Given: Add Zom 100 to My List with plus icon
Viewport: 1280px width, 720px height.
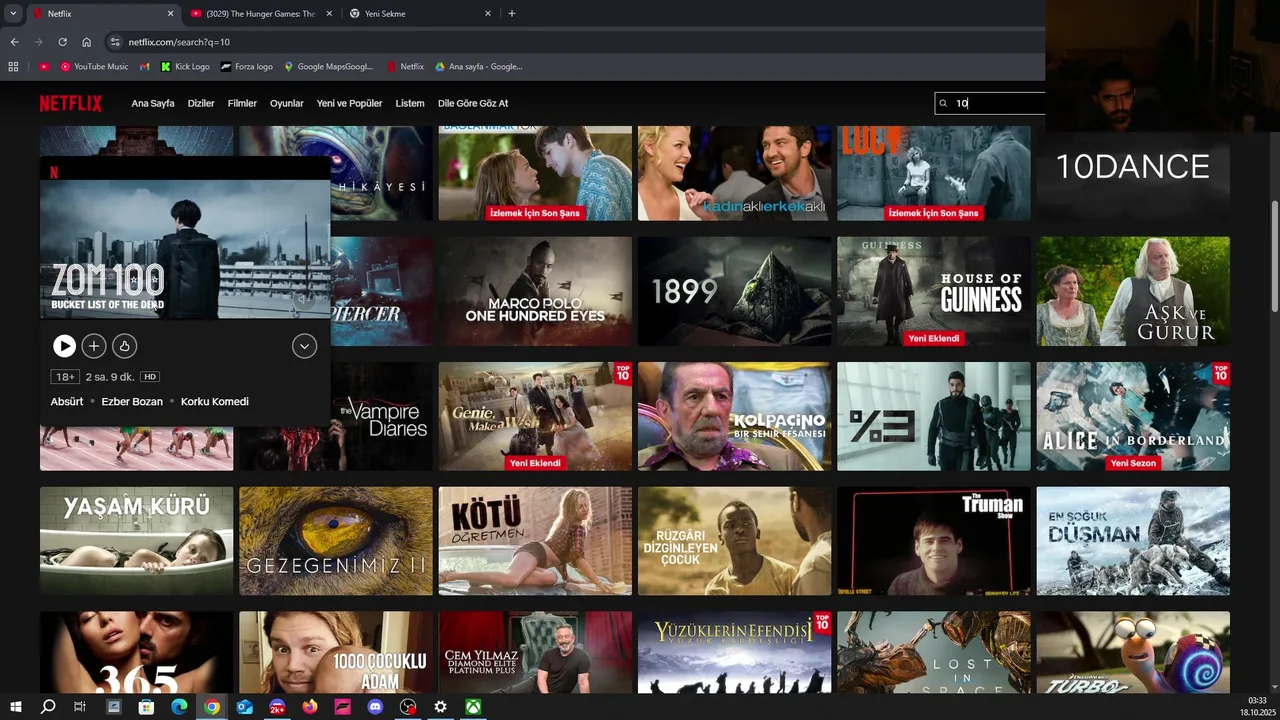Looking at the screenshot, I should tap(94, 346).
